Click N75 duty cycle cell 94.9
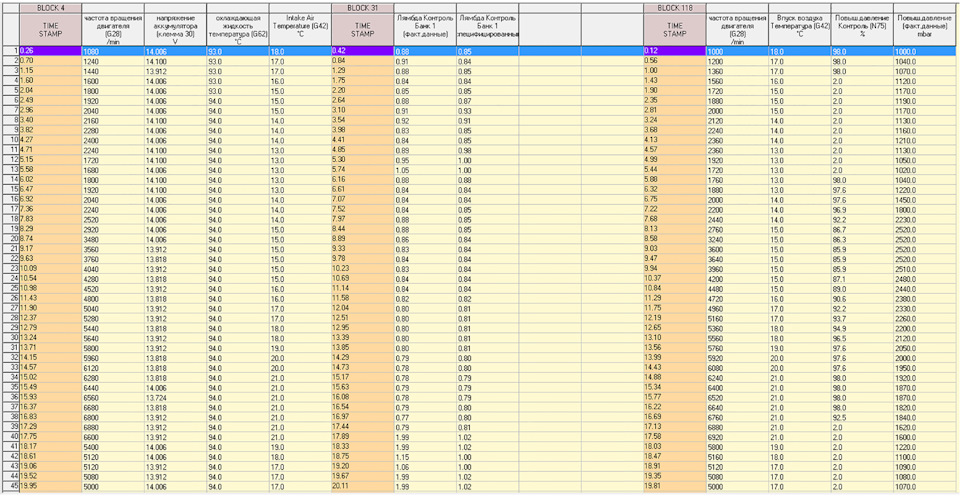Viewport: 960px width, 497px height. (862, 327)
